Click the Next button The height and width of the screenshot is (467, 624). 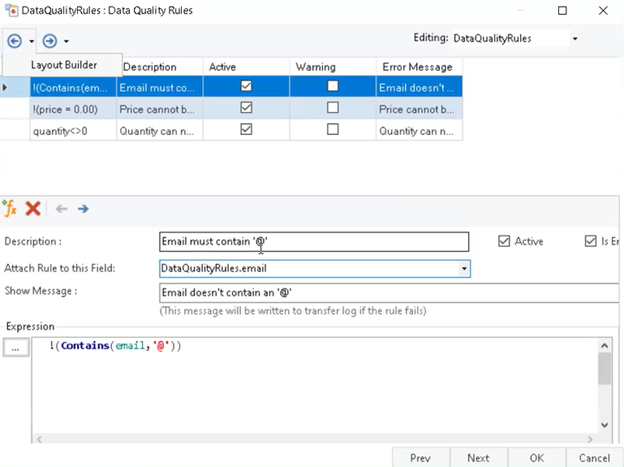[478, 457]
